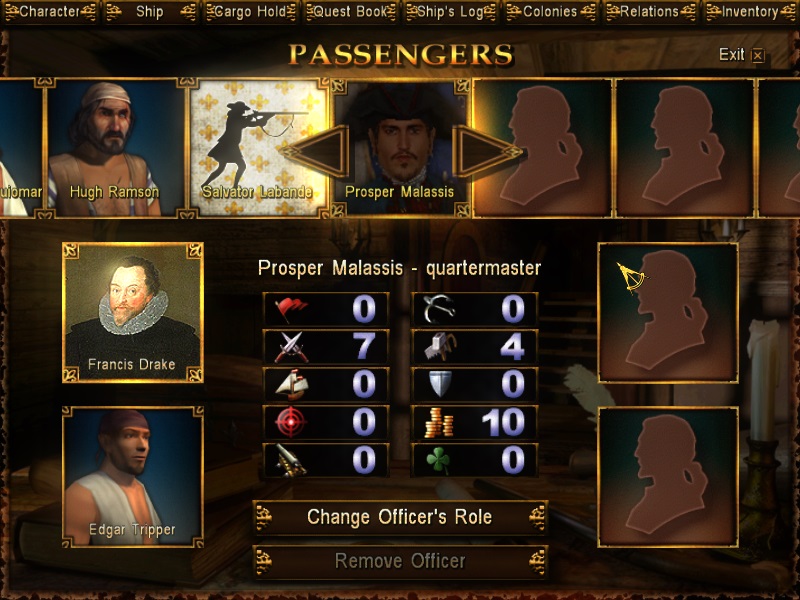Viewport: 800px width, 600px height.
Task: Open the Ship's Log tab
Action: click(x=451, y=12)
